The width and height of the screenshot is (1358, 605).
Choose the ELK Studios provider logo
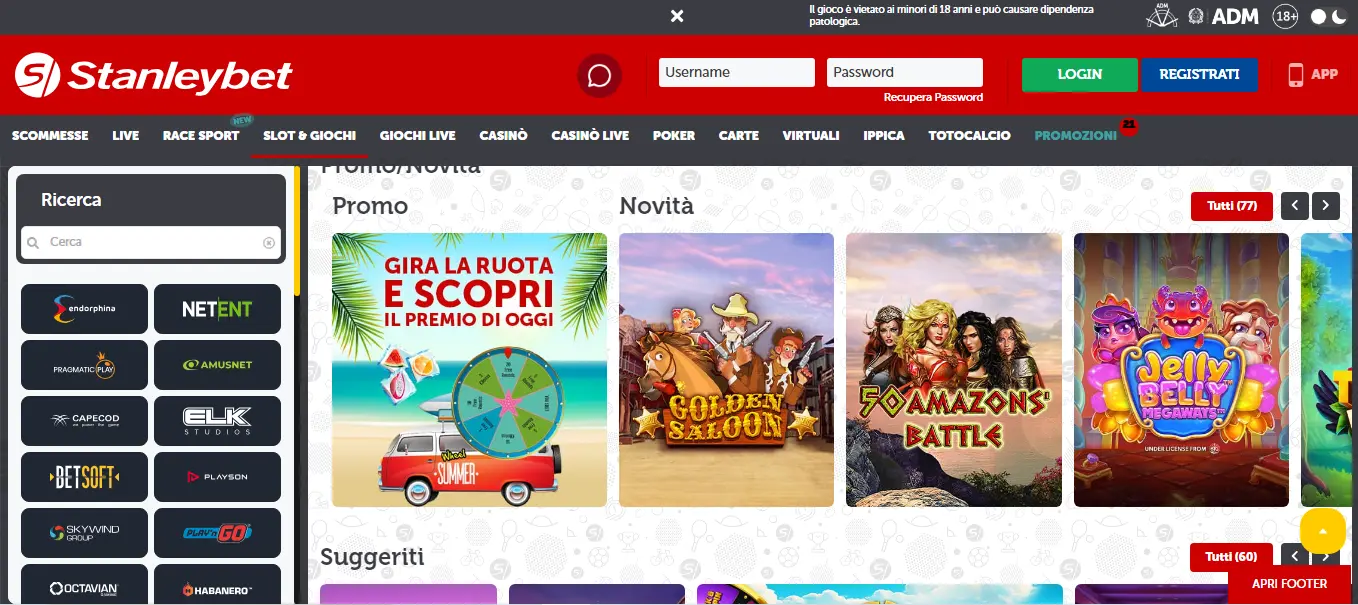click(217, 421)
